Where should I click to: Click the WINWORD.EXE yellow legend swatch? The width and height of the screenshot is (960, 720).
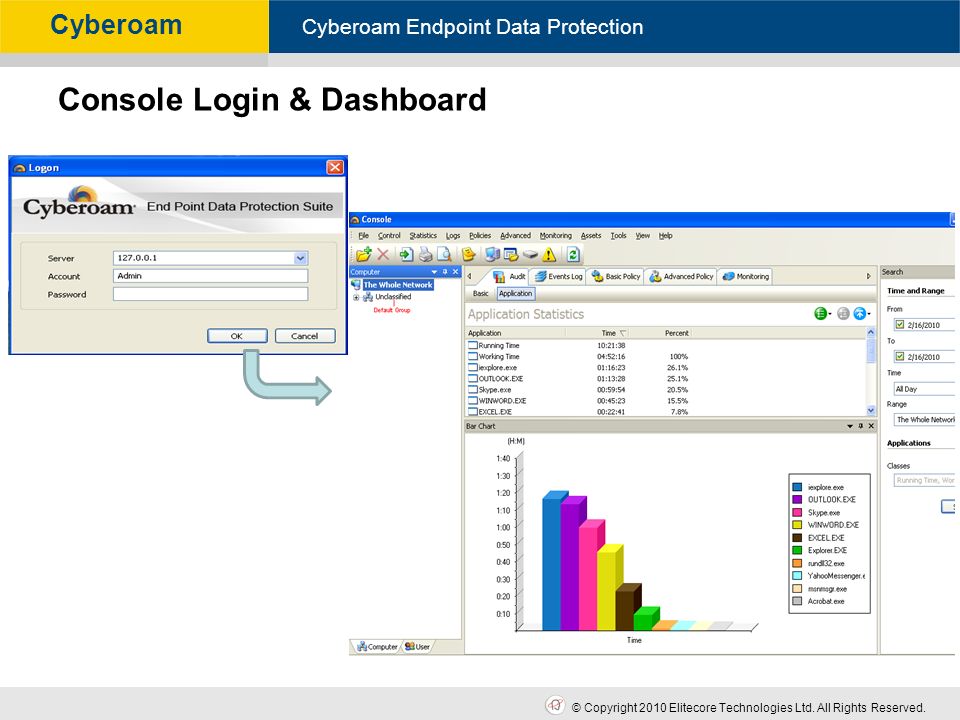click(x=797, y=525)
